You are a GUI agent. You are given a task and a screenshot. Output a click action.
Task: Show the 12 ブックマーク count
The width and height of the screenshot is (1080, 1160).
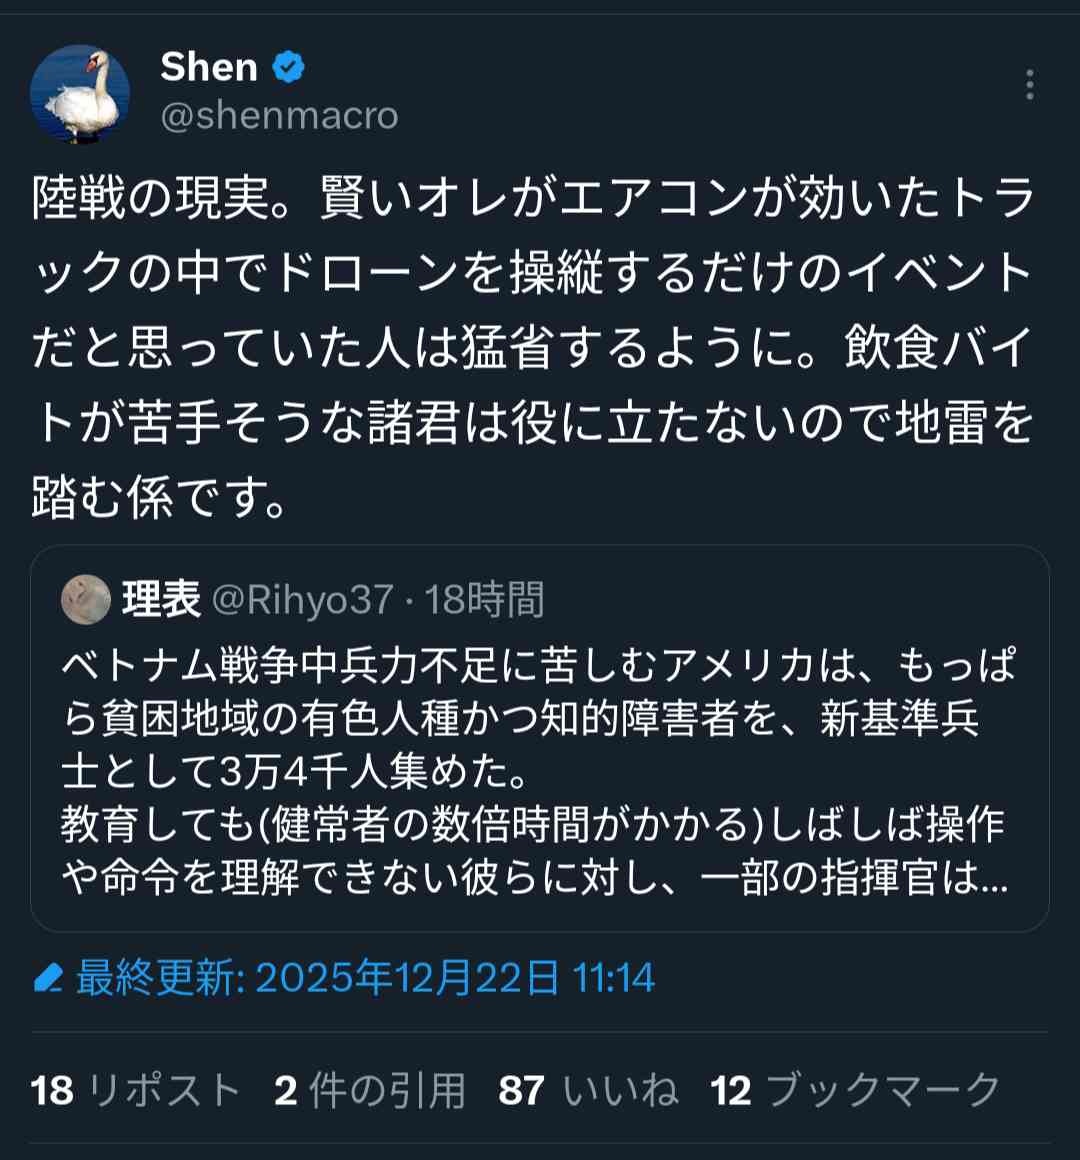click(855, 1090)
